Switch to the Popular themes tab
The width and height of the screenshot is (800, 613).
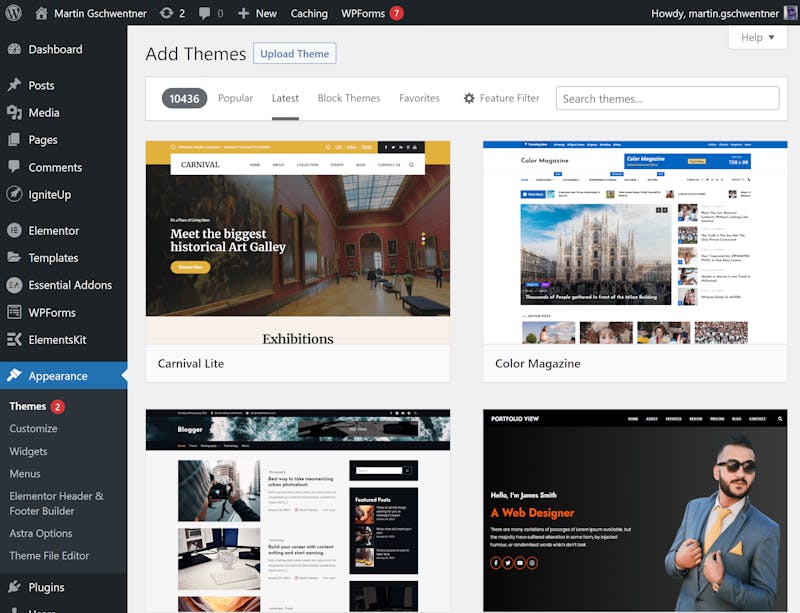(235, 98)
